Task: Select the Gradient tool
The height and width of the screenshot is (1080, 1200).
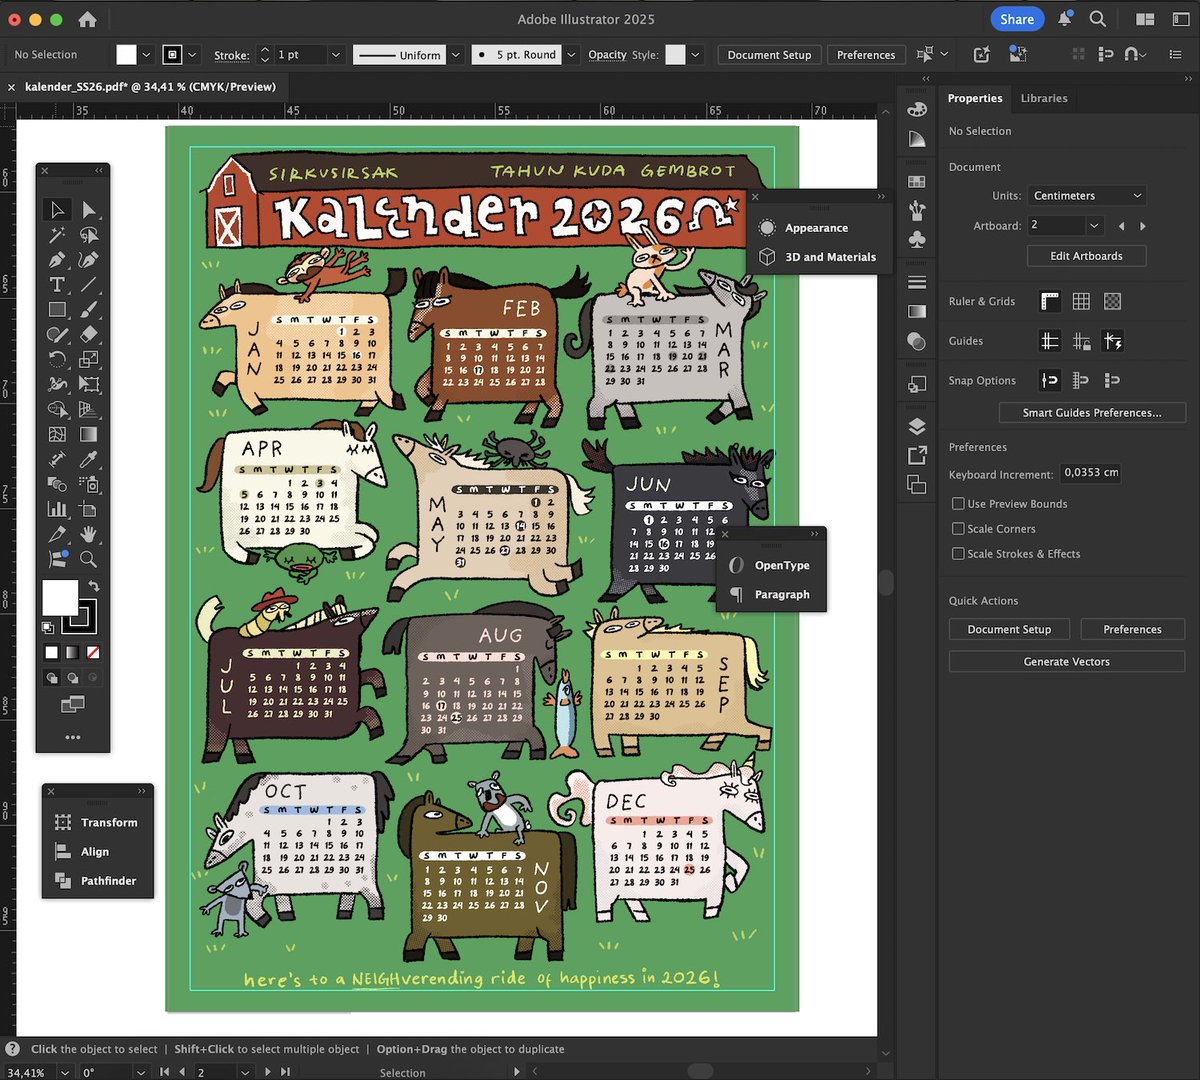Action: click(x=89, y=435)
